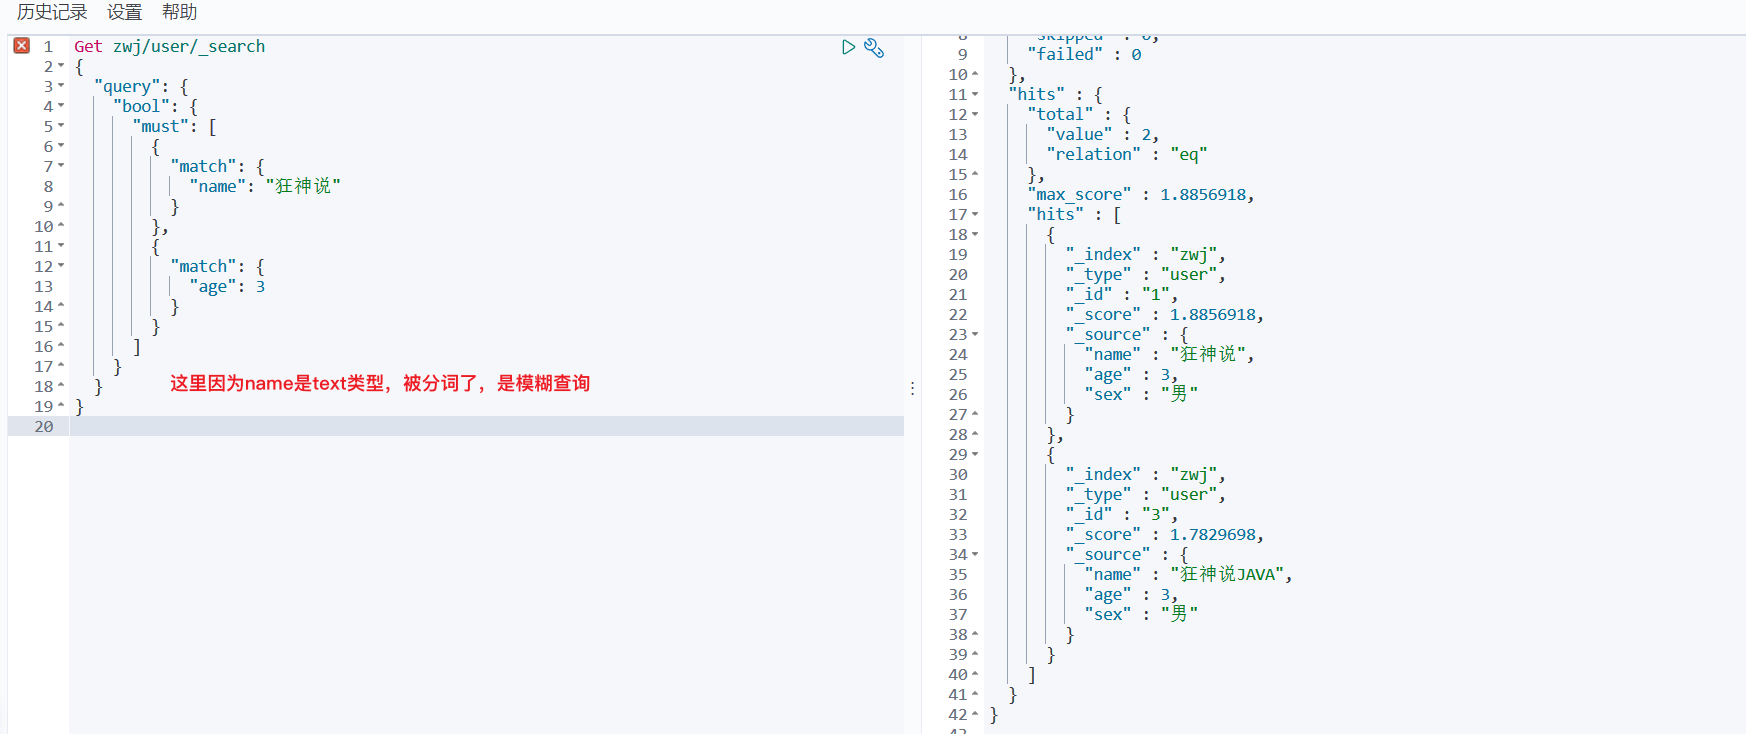The width and height of the screenshot is (1746, 734).
Task: Click line number 16 in the response gutter
Action: (958, 194)
